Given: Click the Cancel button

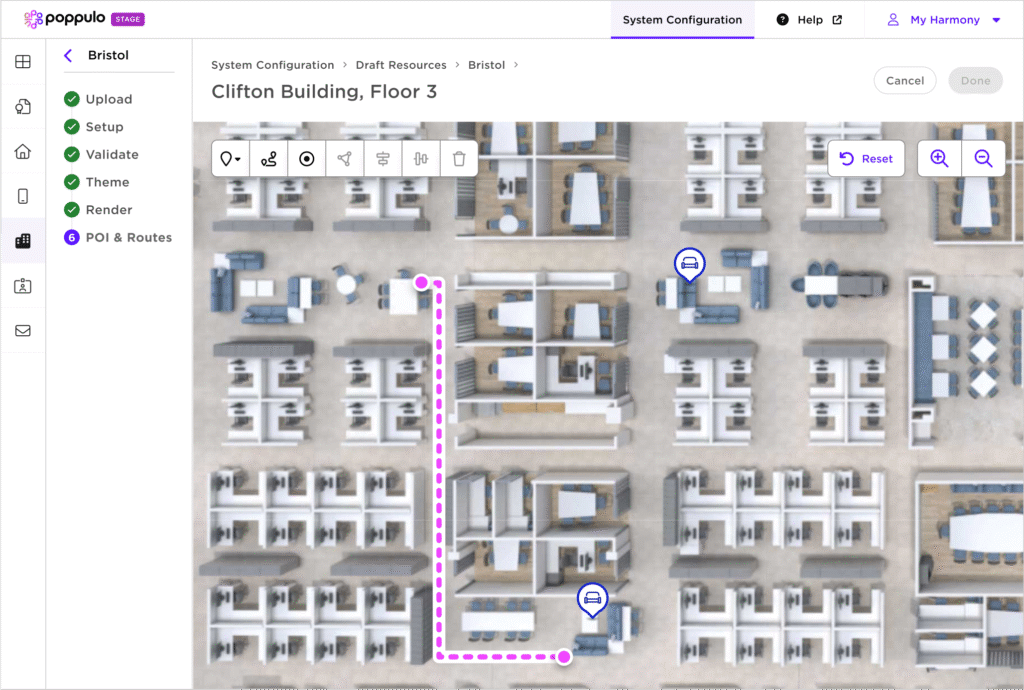Looking at the screenshot, I should [904, 81].
